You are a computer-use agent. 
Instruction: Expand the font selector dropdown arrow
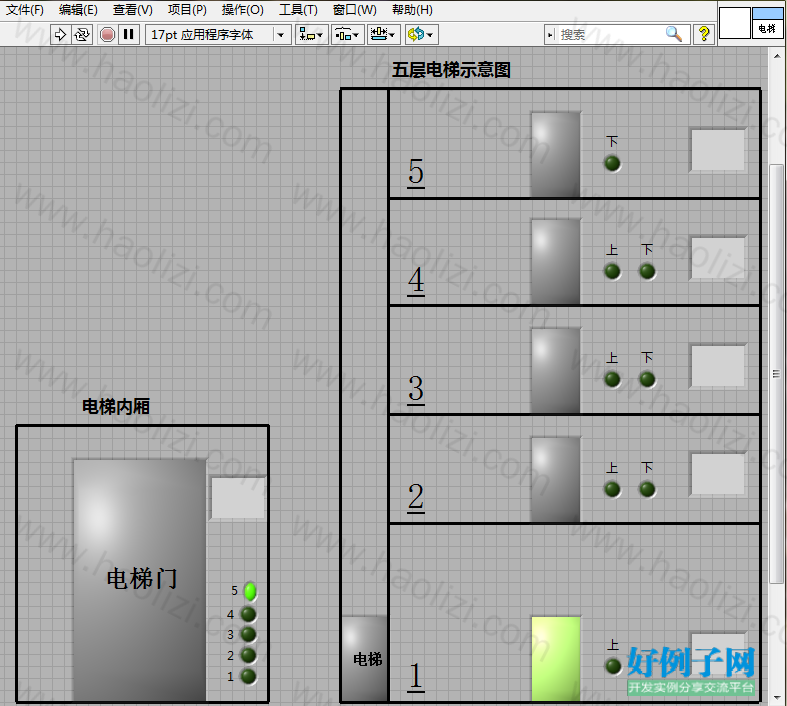[281, 35]
